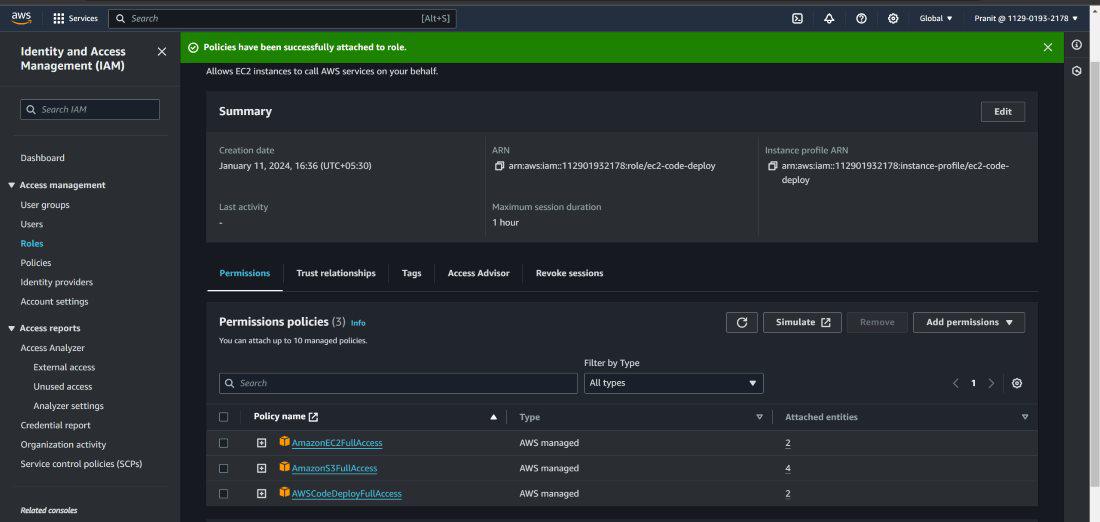
Task: Copy the role ARN
Action: [500, 166]
